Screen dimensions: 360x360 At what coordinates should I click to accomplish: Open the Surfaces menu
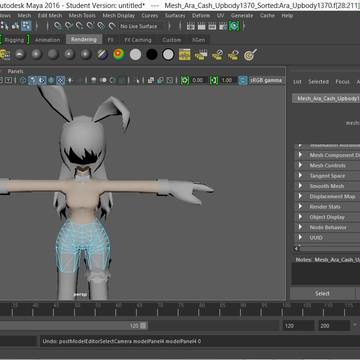click(x=175, y=16)
